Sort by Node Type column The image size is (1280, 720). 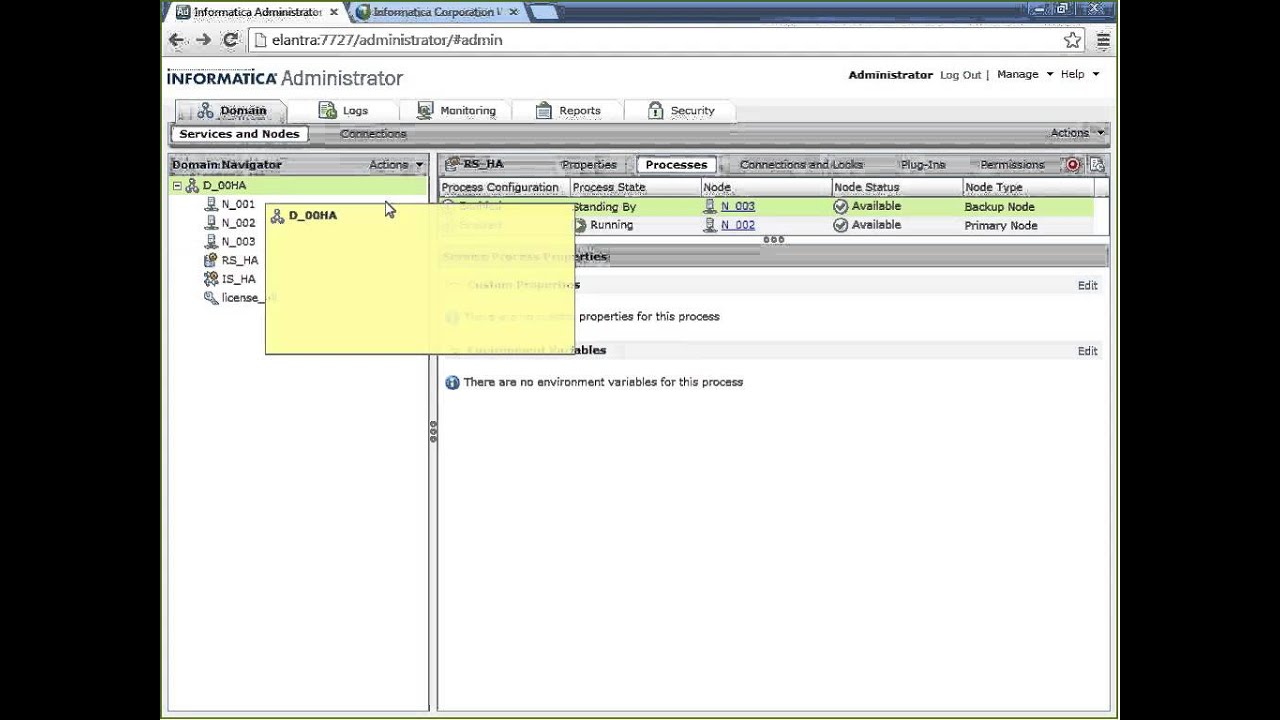[1028, 188]
